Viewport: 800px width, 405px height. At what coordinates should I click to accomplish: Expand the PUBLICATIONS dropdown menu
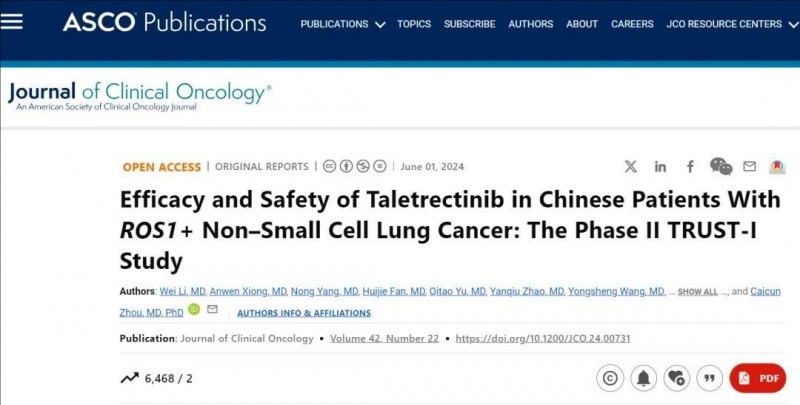coord(343,24)
